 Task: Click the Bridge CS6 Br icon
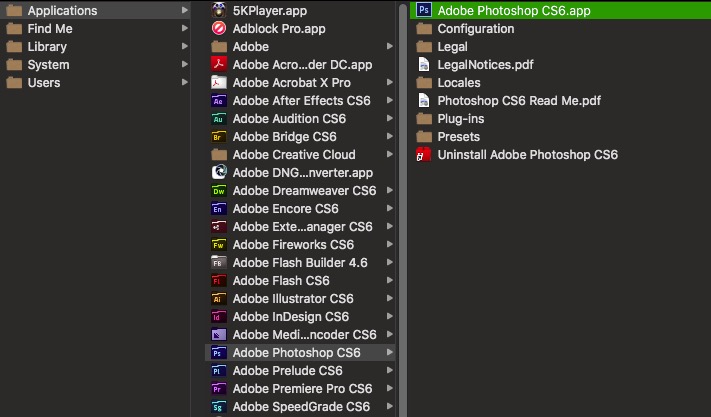219,136
